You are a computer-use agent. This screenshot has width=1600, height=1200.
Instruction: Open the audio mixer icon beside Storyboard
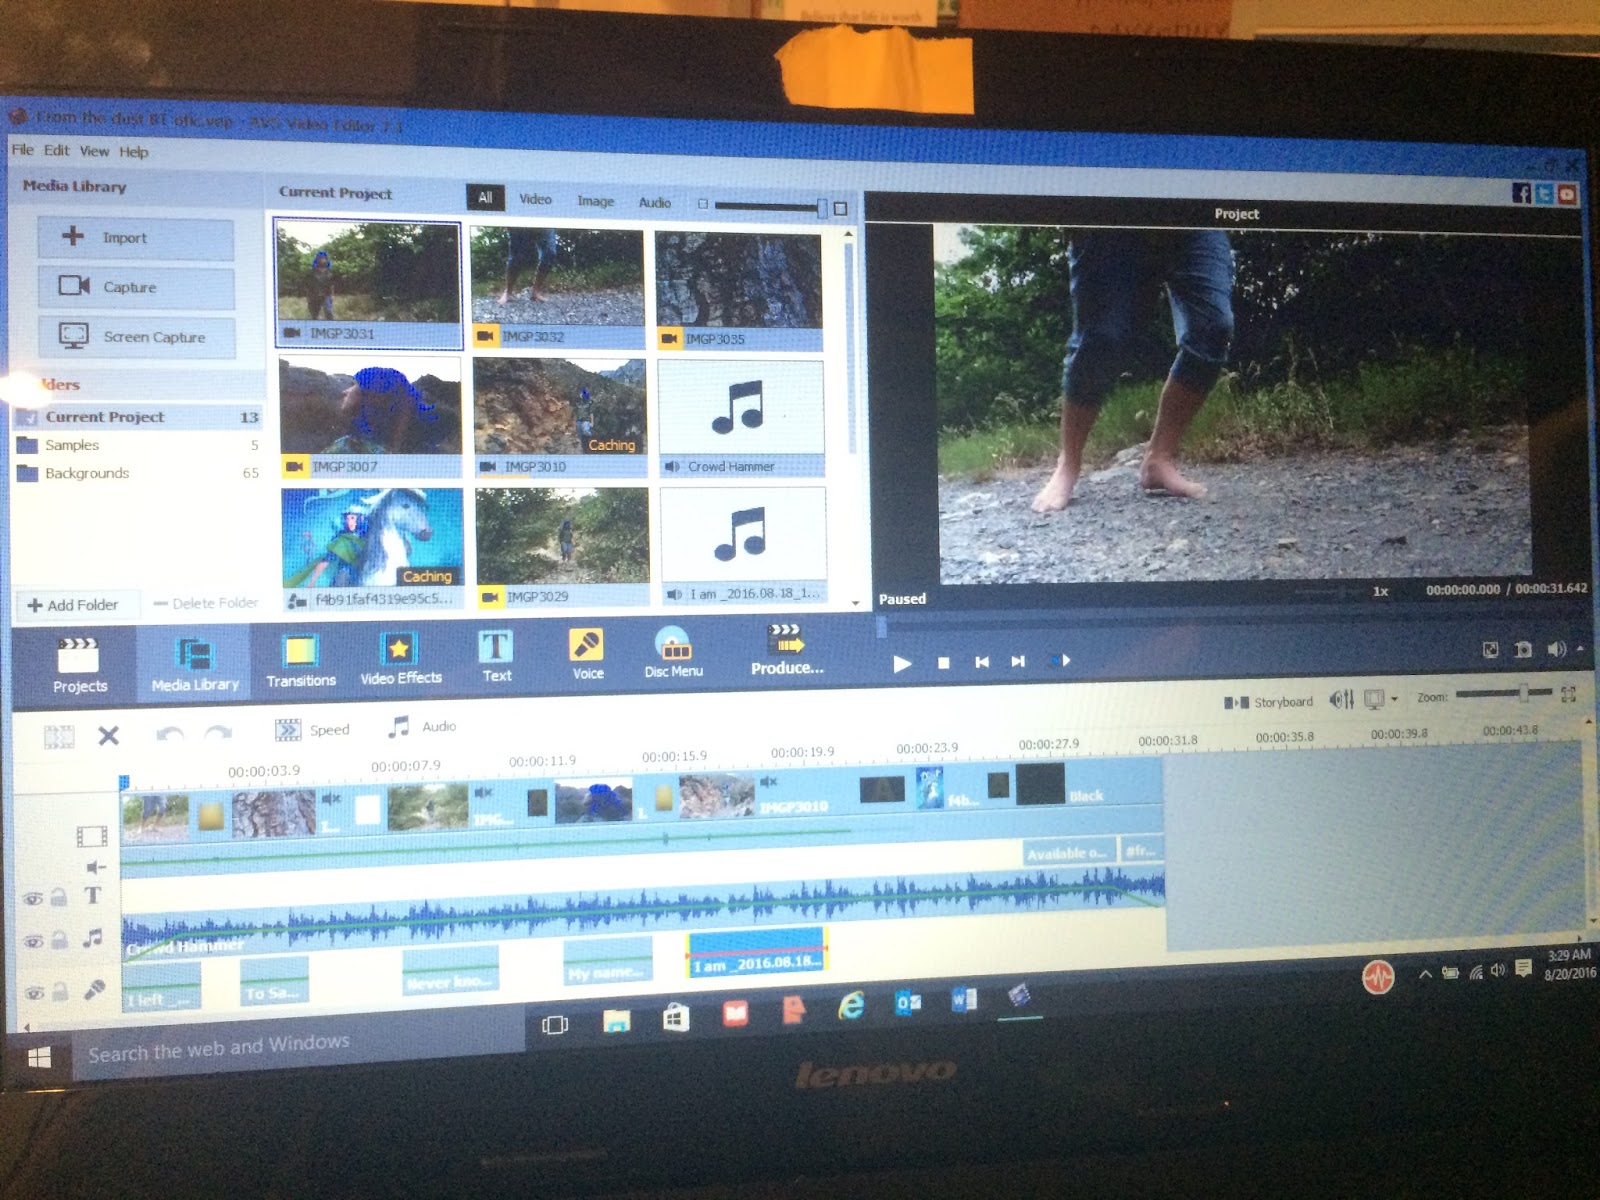point(1341,699)
